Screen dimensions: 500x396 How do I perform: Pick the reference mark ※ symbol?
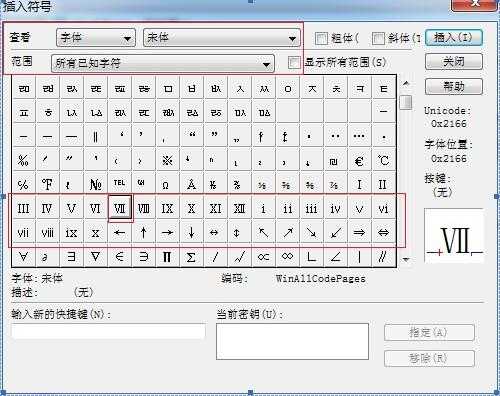click(167, 161)
